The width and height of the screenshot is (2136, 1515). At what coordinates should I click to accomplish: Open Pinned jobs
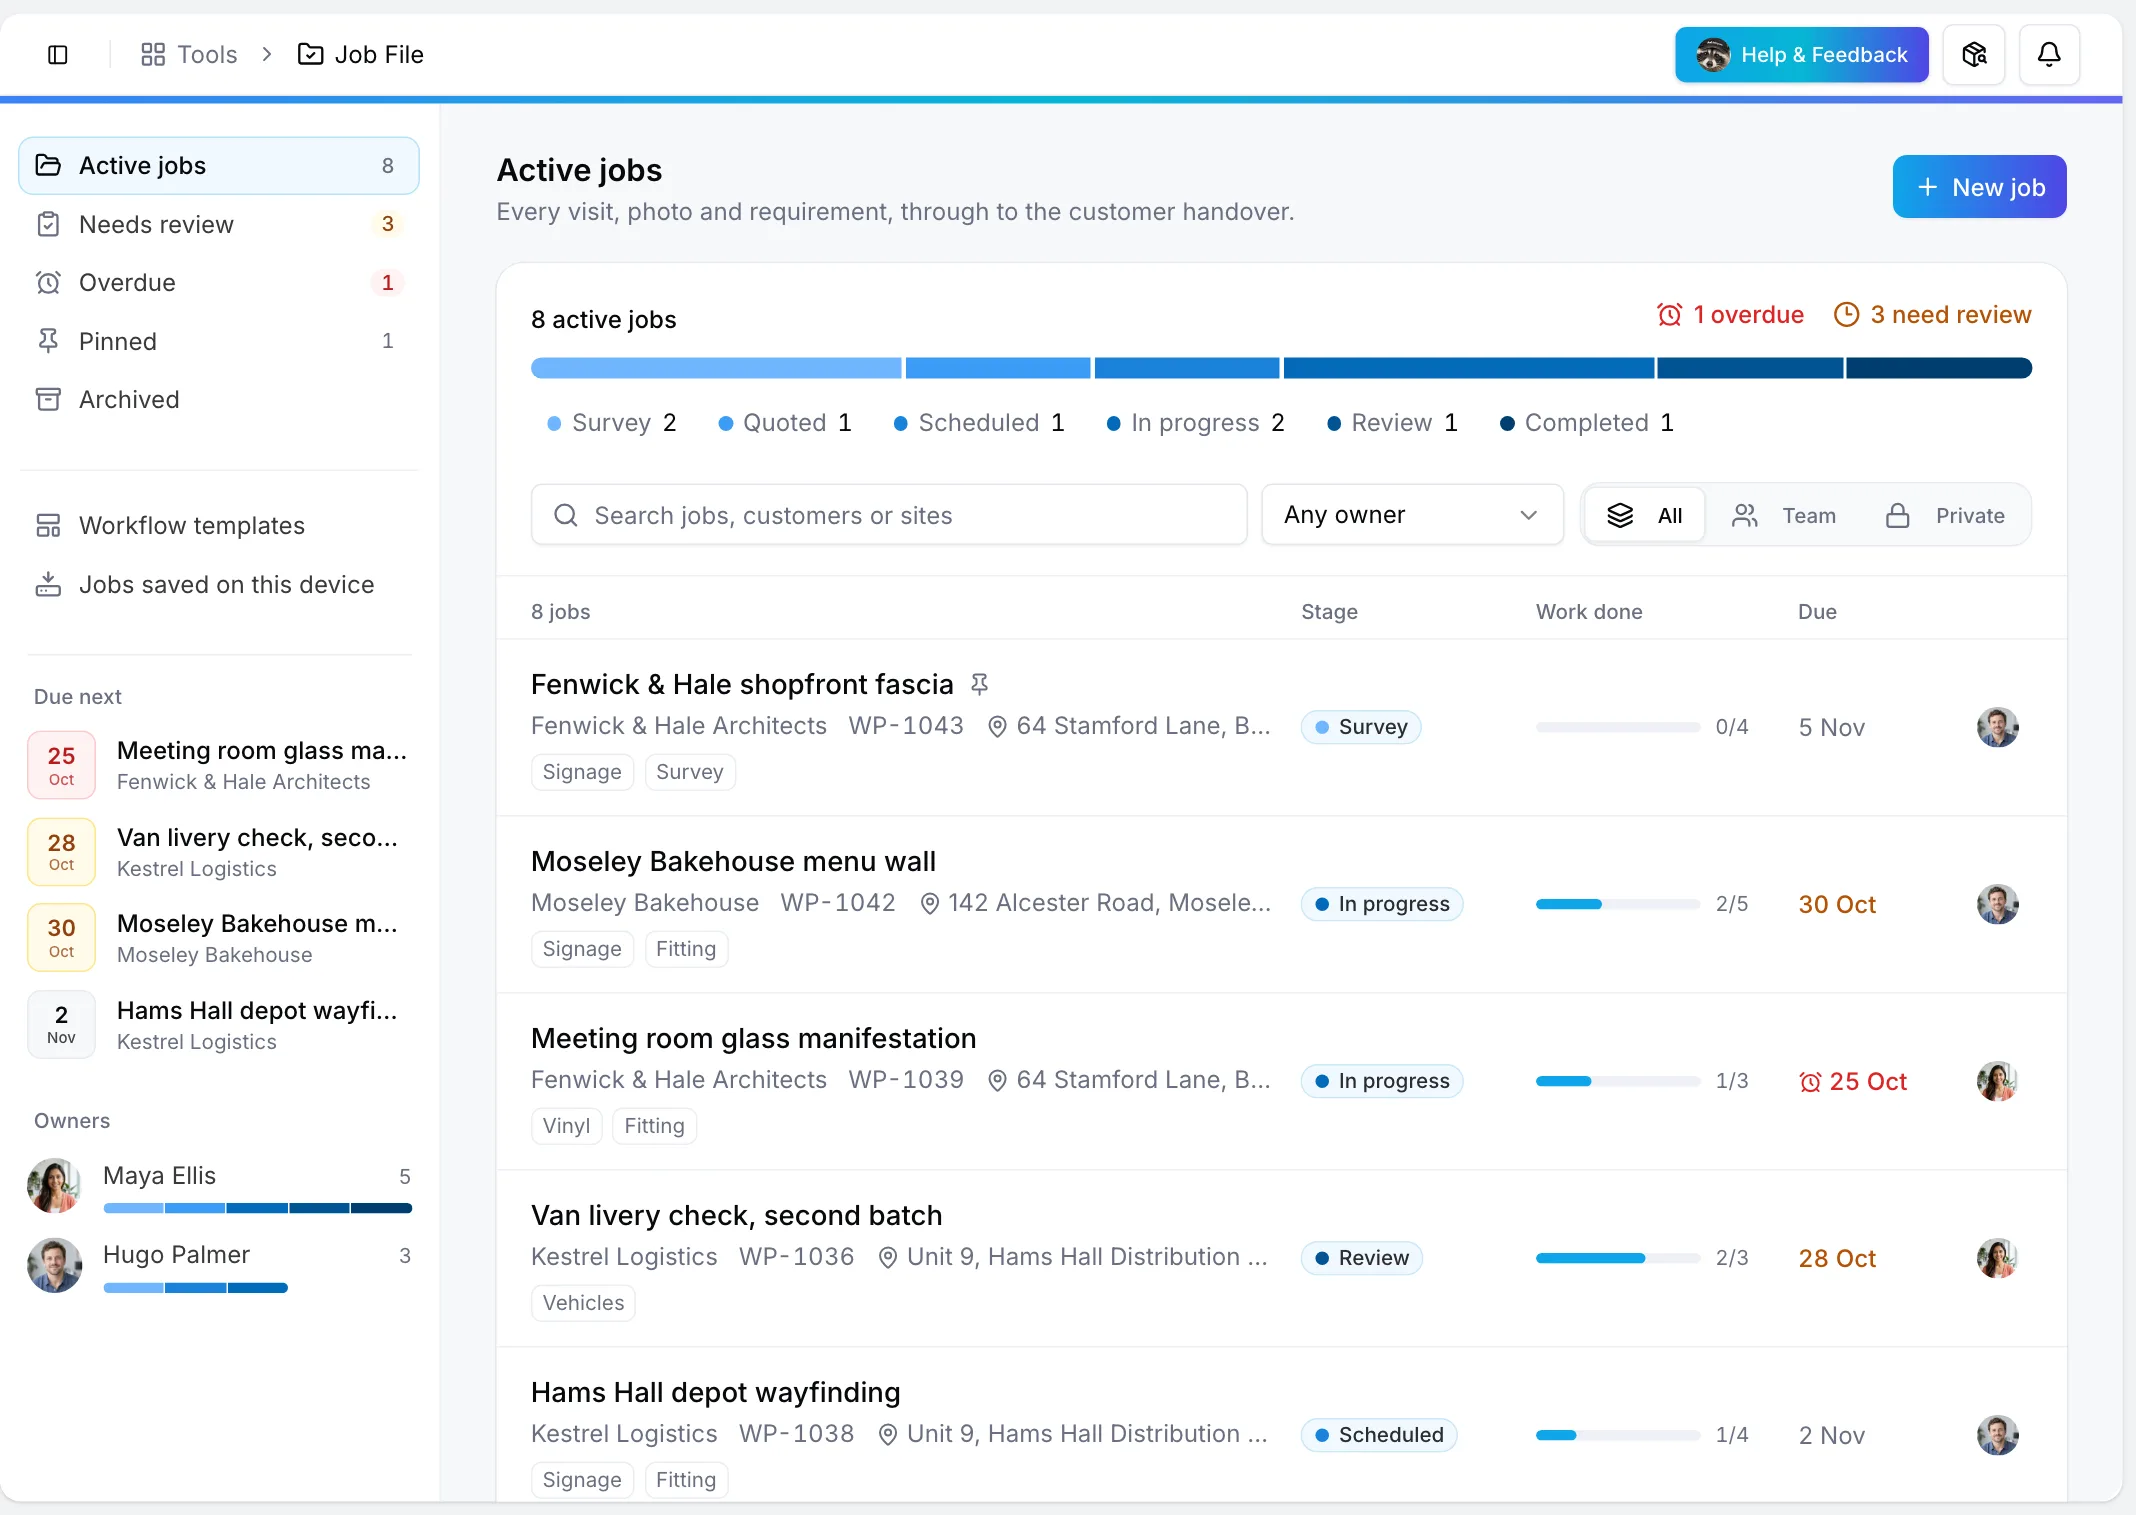219,341
